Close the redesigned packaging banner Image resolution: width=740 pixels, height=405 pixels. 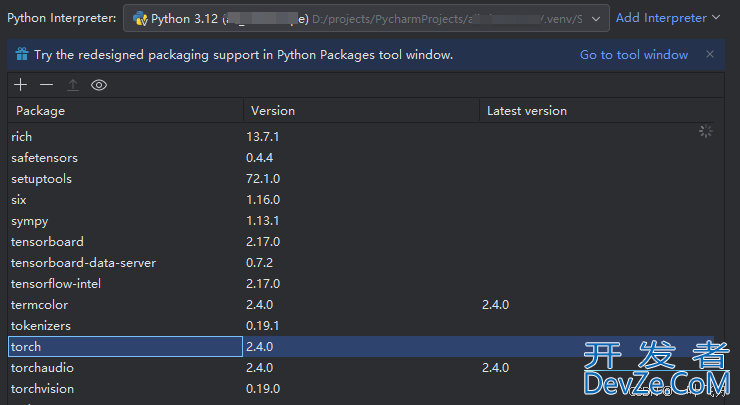coord(710,55)
